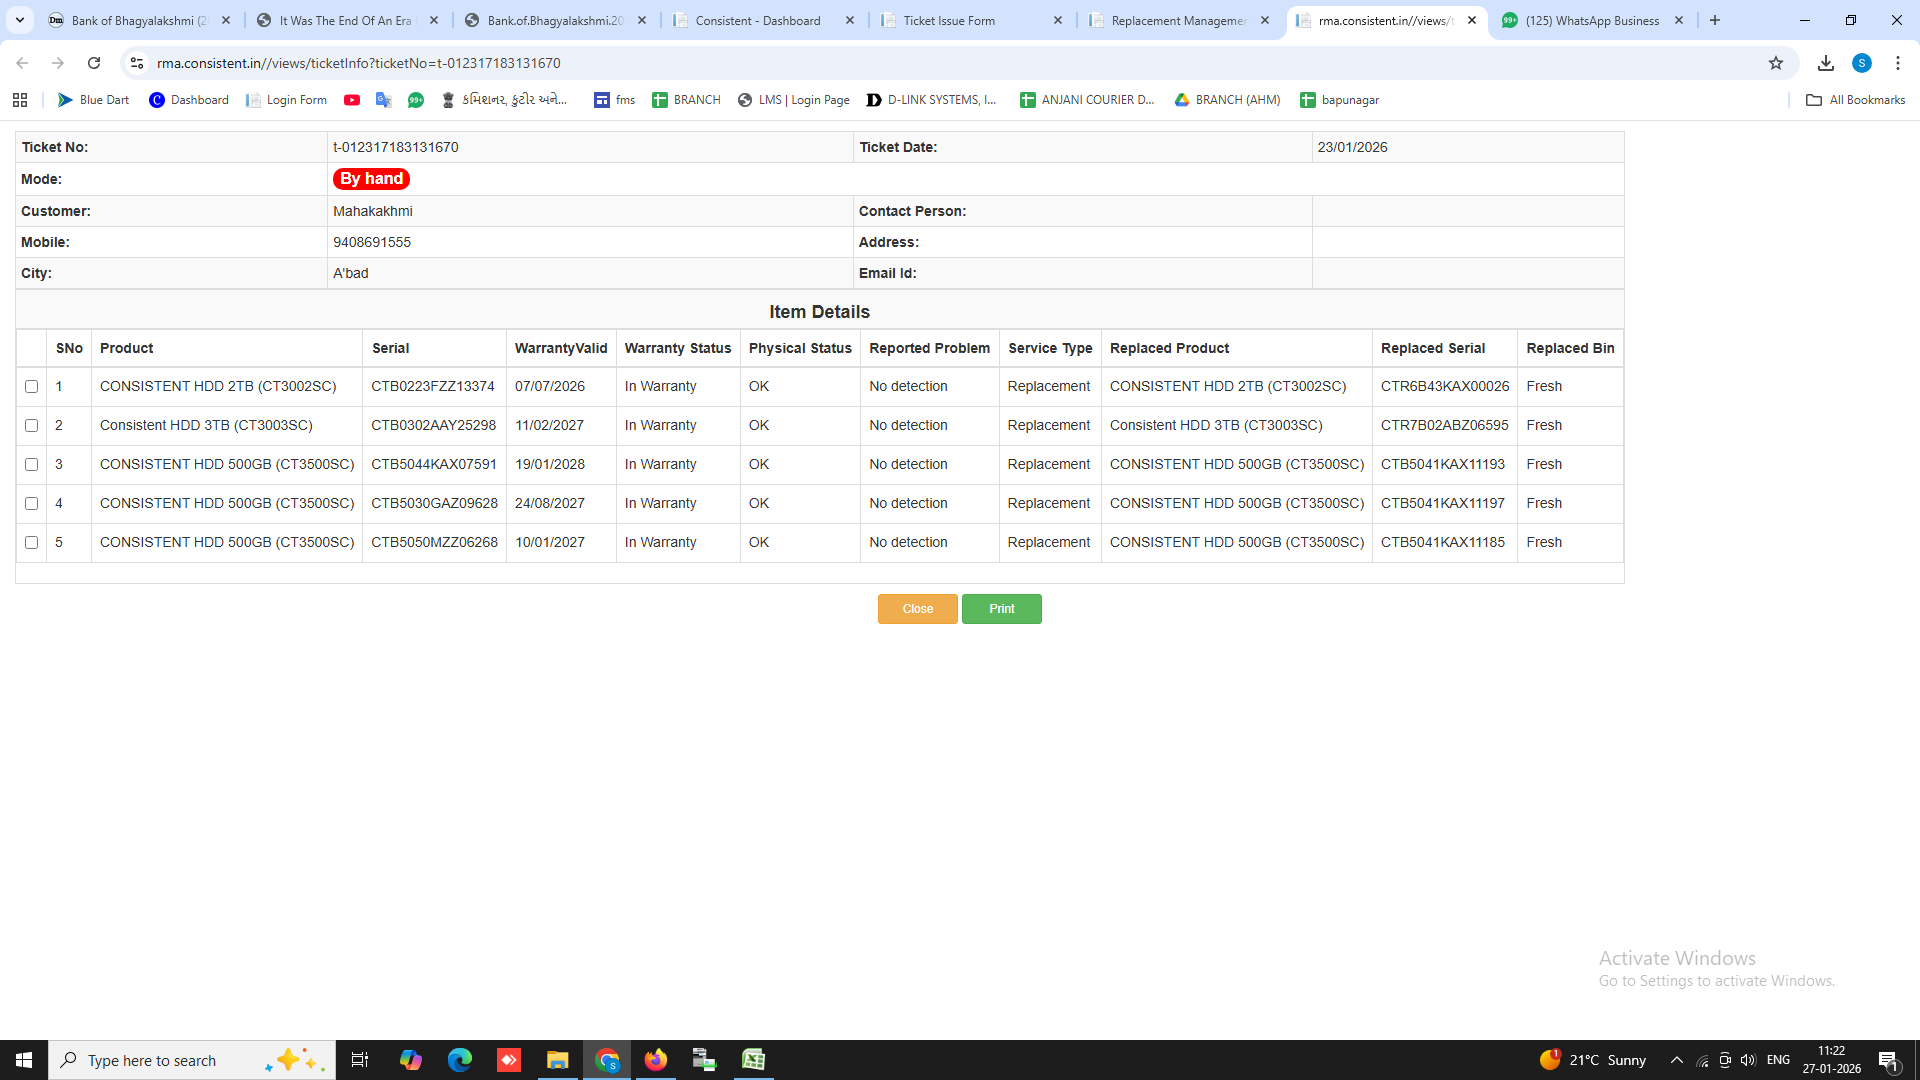Tick checkbox for serial CTB5044KAX07591

point(32,465)
